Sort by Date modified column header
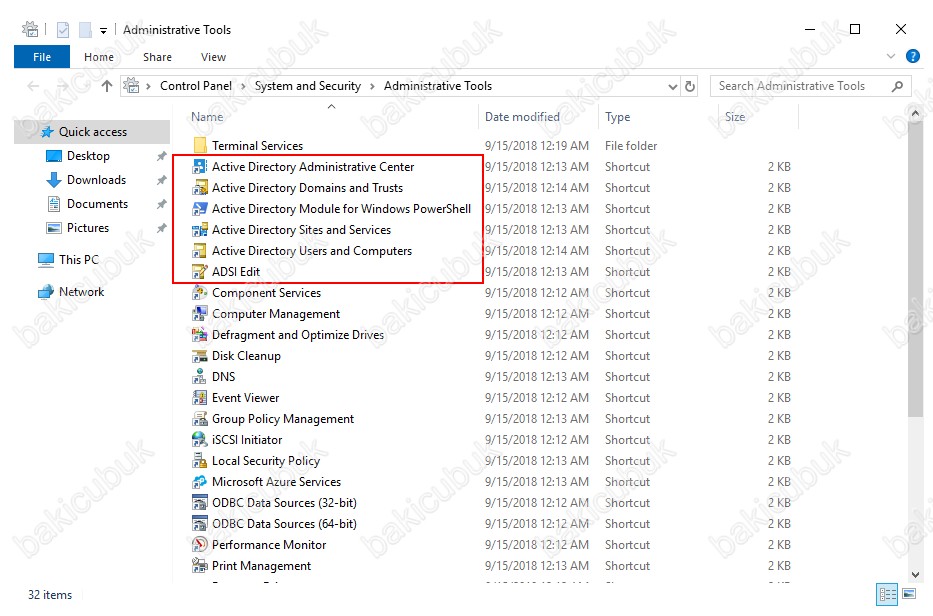Viewport: 933px width, 616px height. point(522,117)
